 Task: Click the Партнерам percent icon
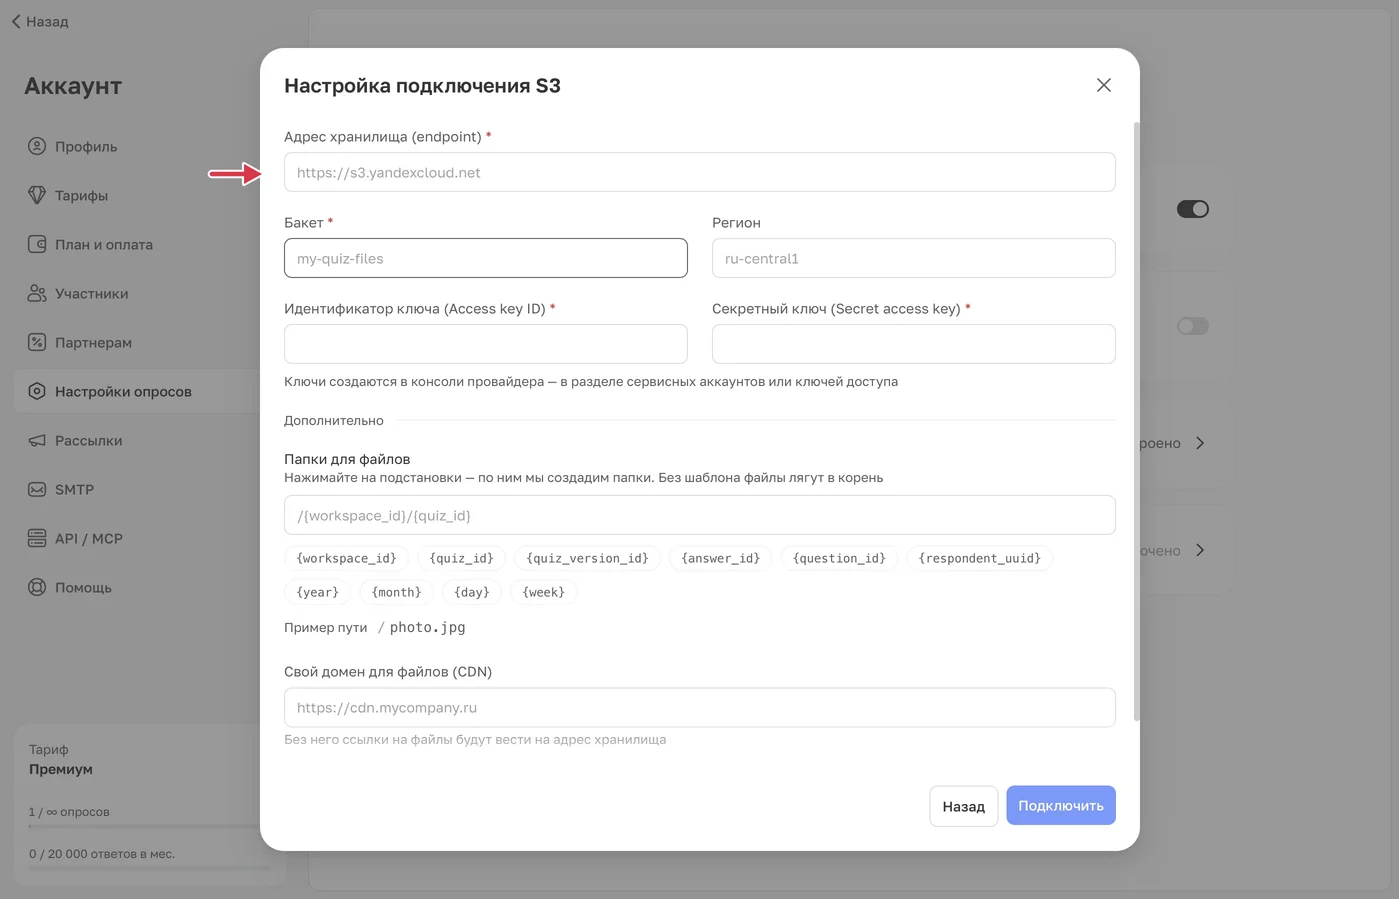[x=37, y=342]
